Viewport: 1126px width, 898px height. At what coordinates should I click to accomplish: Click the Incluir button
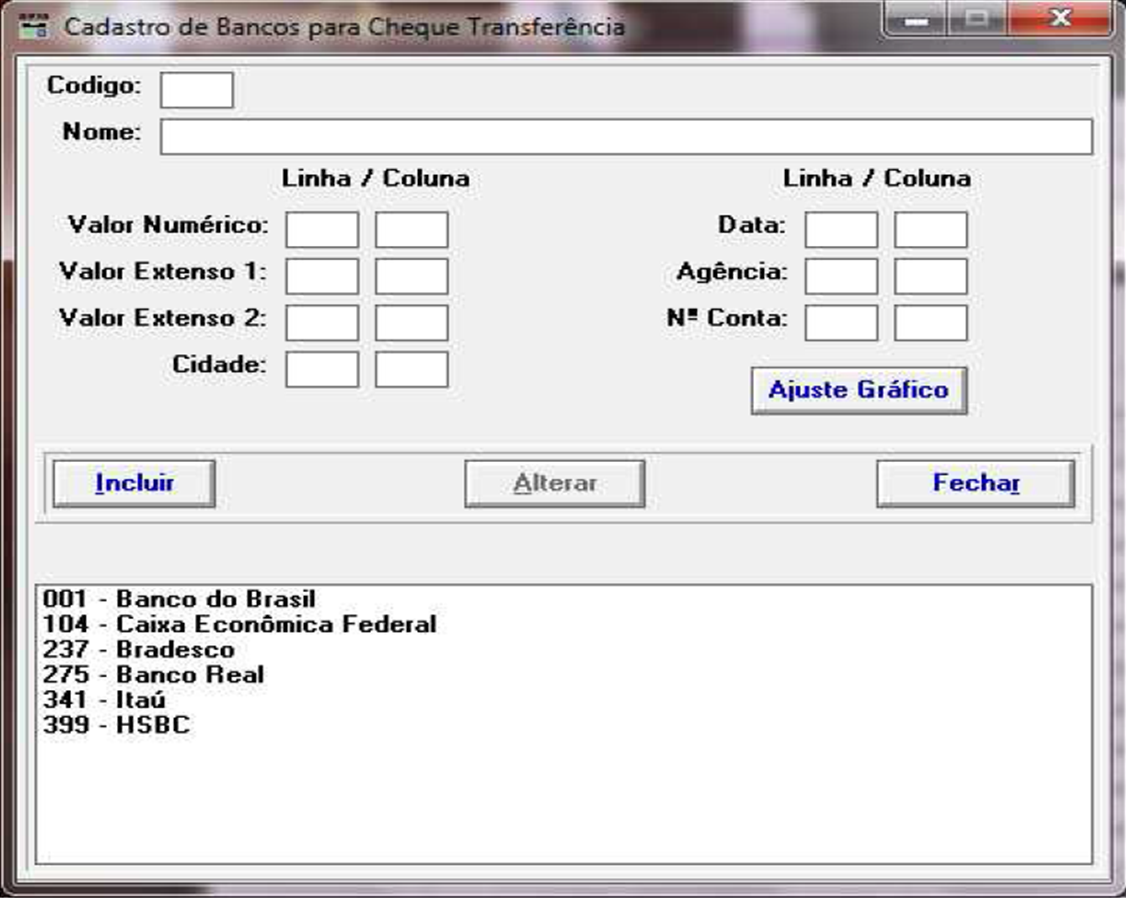coord(134,484)
